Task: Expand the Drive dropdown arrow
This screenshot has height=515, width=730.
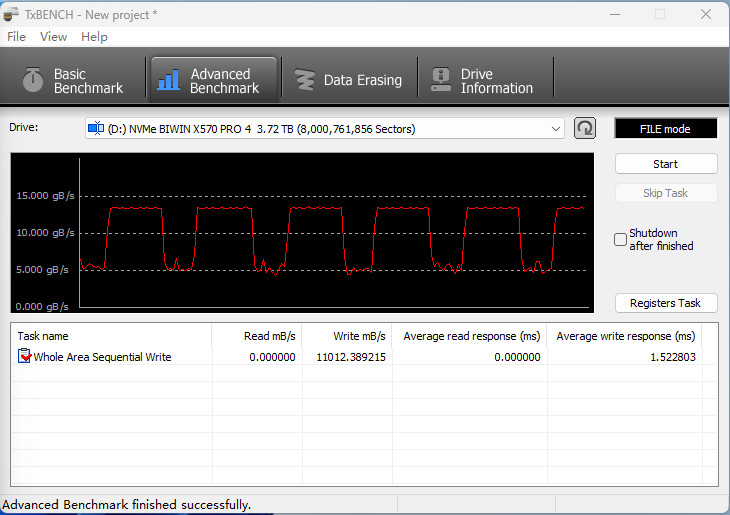Action: [556, 129]
